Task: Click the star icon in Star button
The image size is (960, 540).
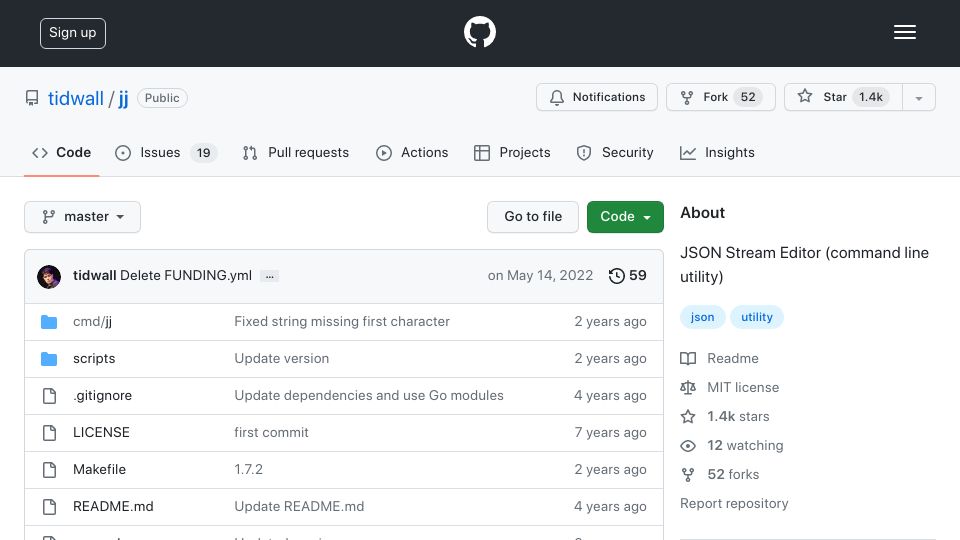Action: (x=804, y=96)
